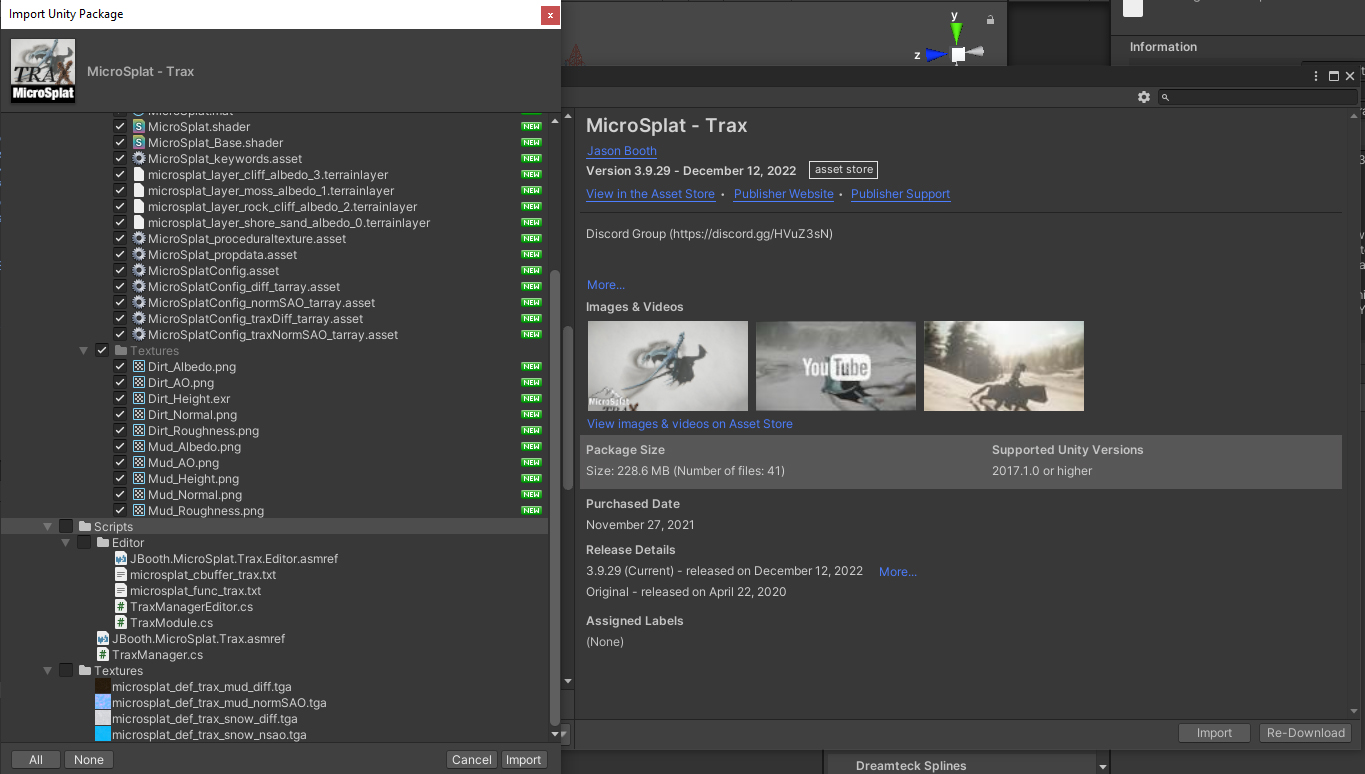This screenshot has width=1365, height=774.
Task: Click the scene gizmo green Y axis cone
Action: point(956,33)
